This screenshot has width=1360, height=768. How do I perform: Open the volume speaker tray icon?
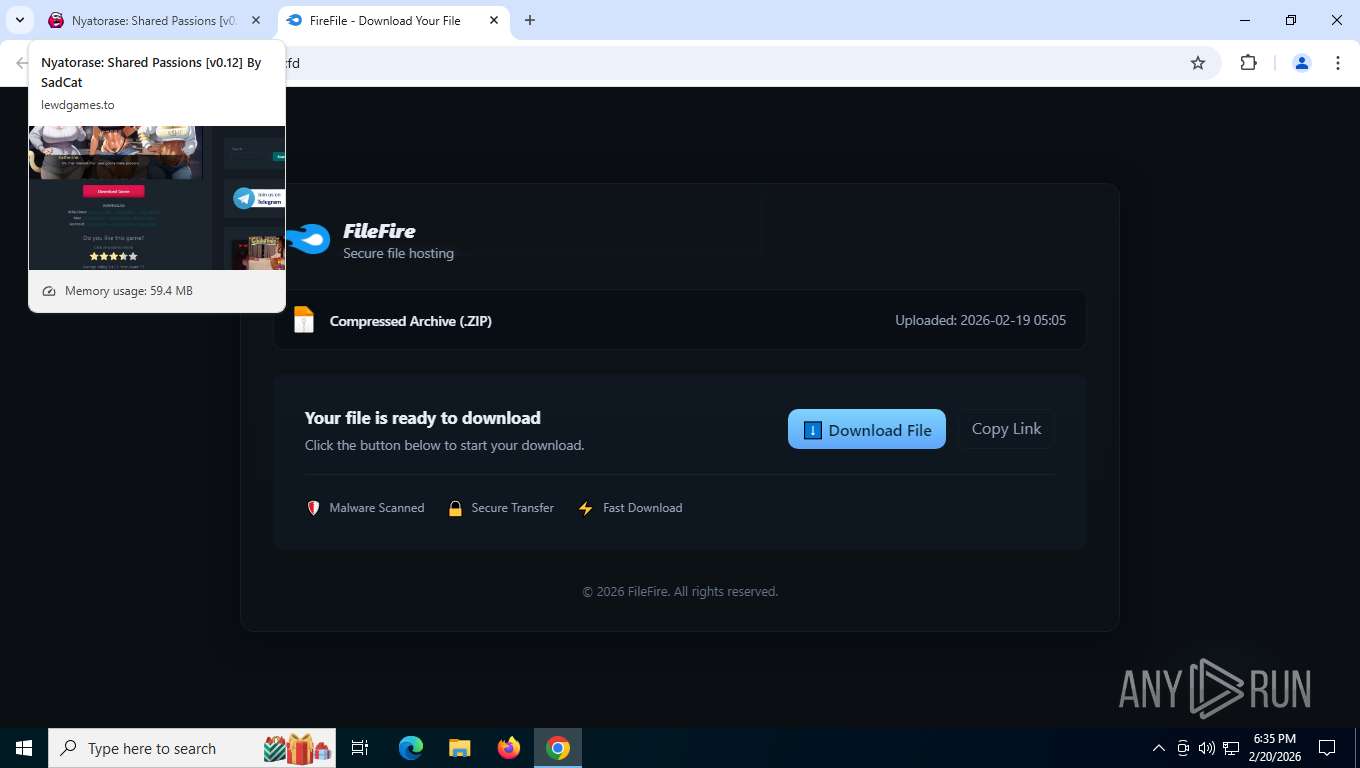pyautogui.click(x=1207, y=748)
